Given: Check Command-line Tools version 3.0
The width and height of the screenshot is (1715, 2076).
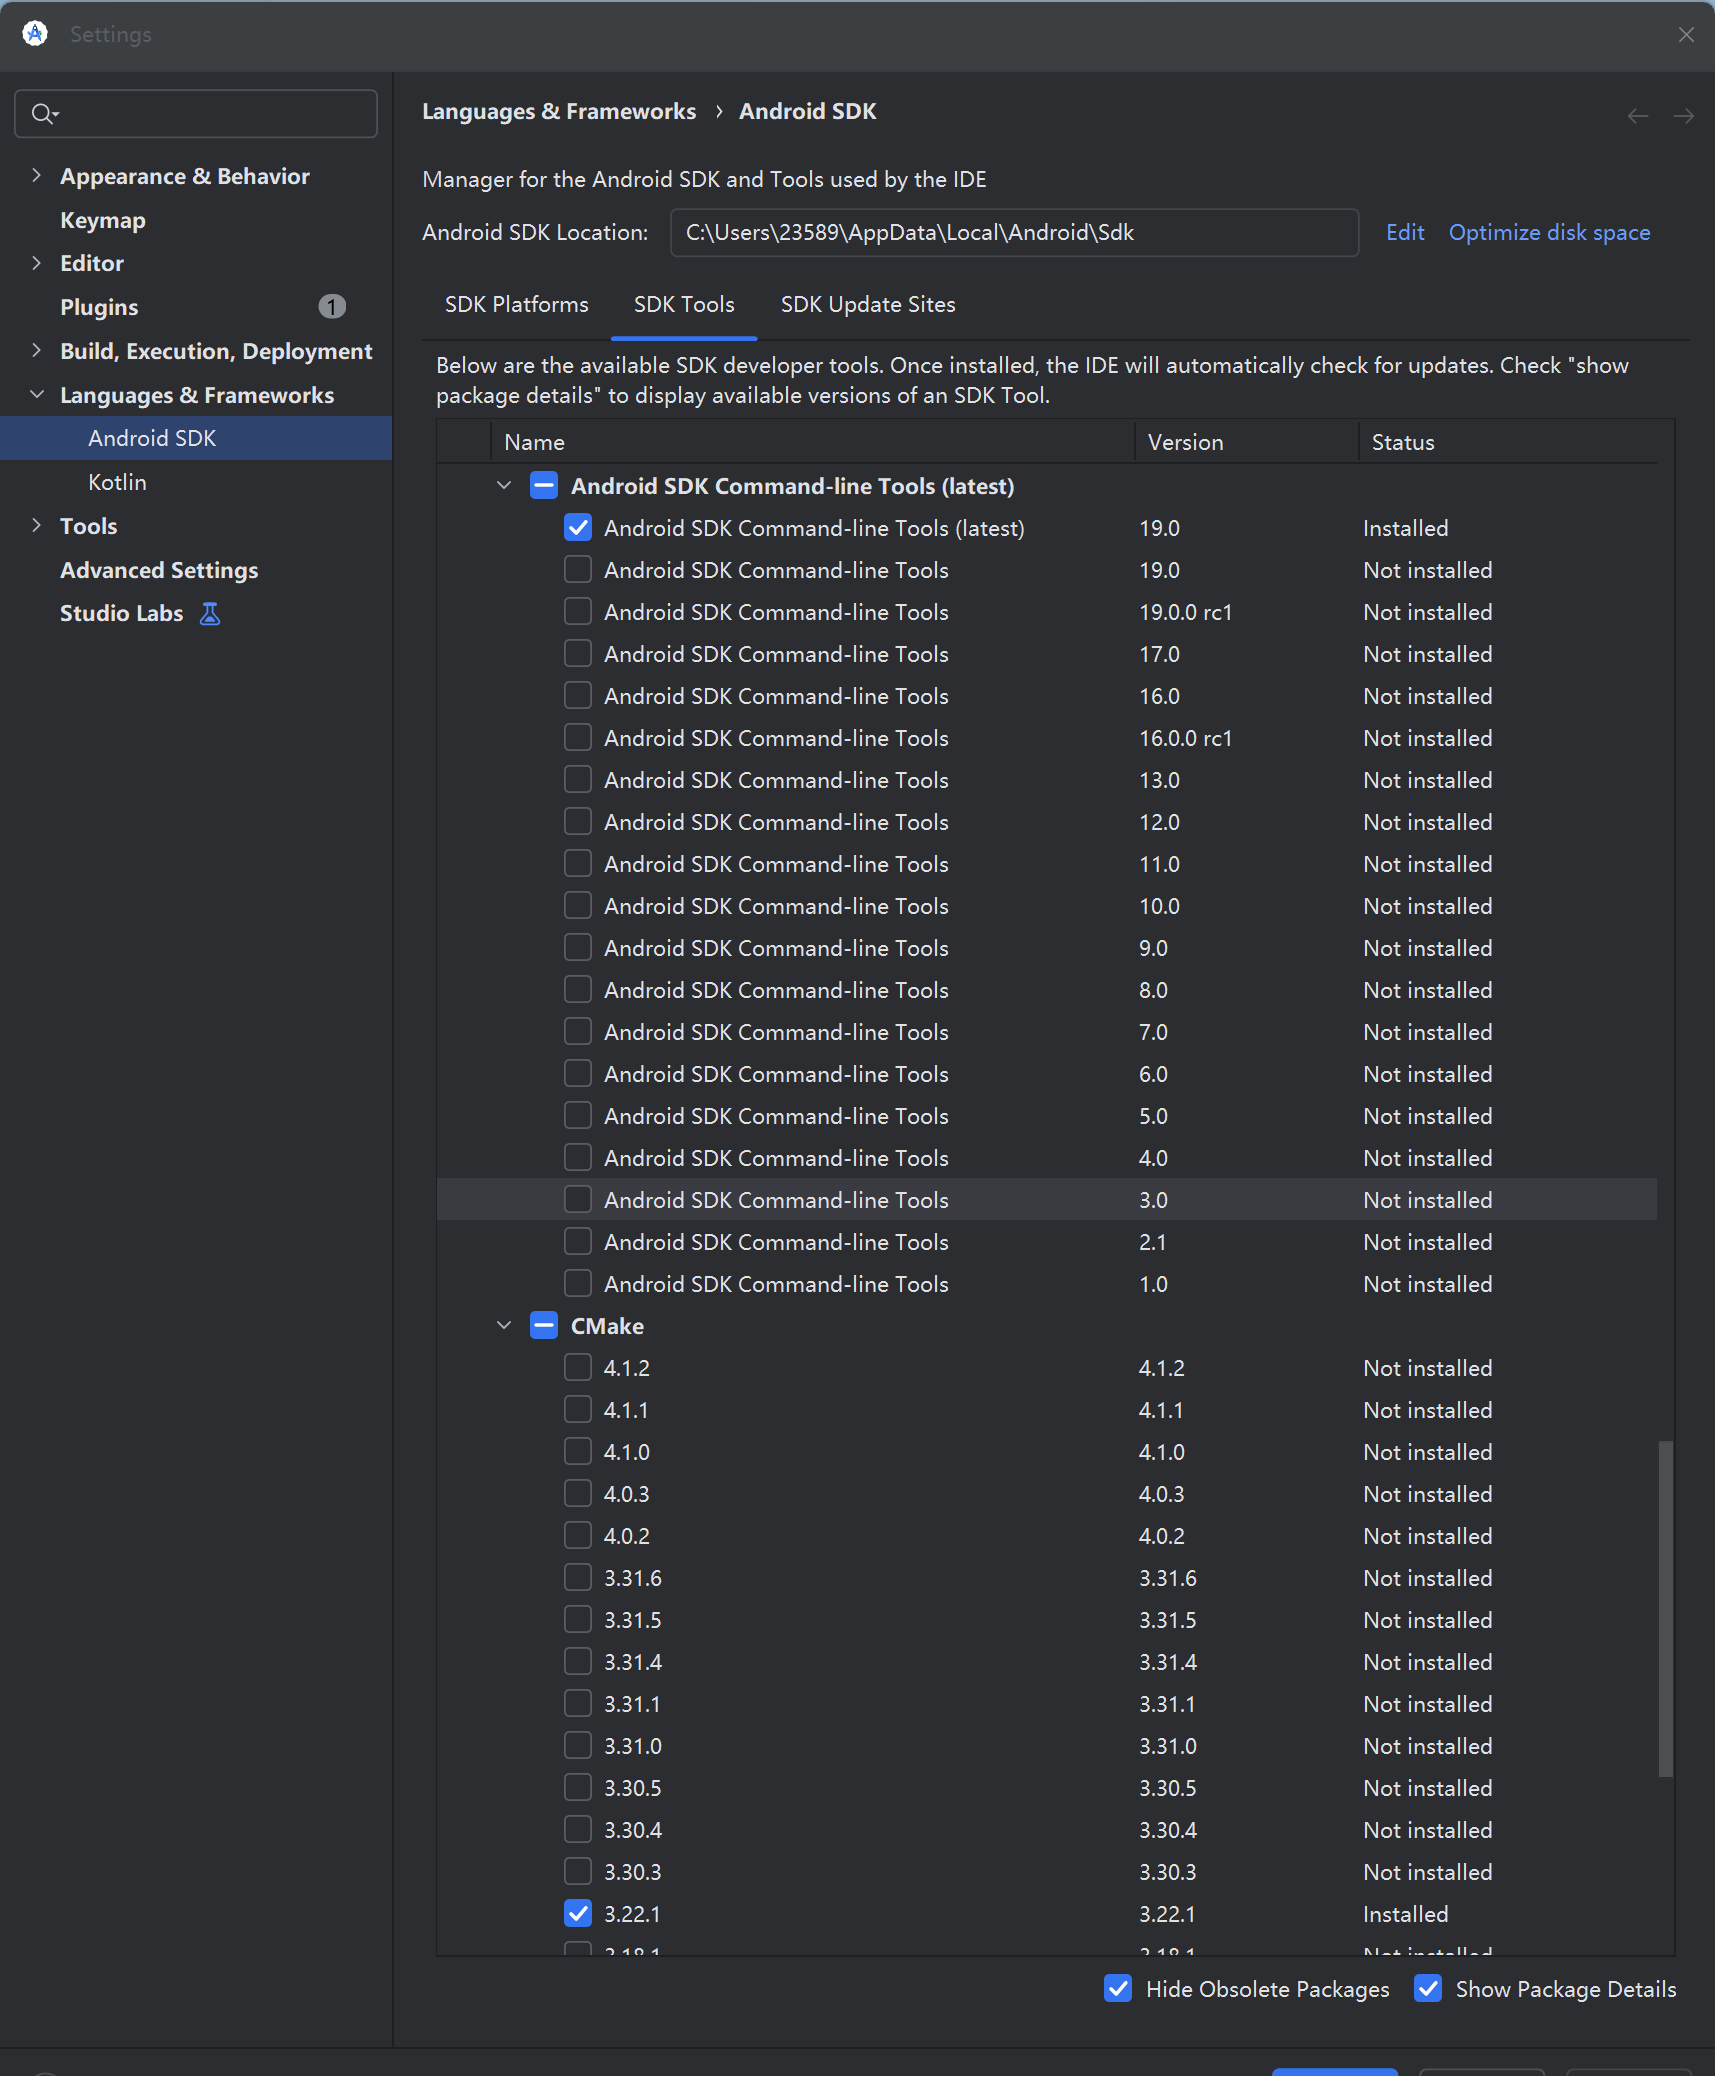Looking at the screenshot, I should click(x=578, y=1200).
